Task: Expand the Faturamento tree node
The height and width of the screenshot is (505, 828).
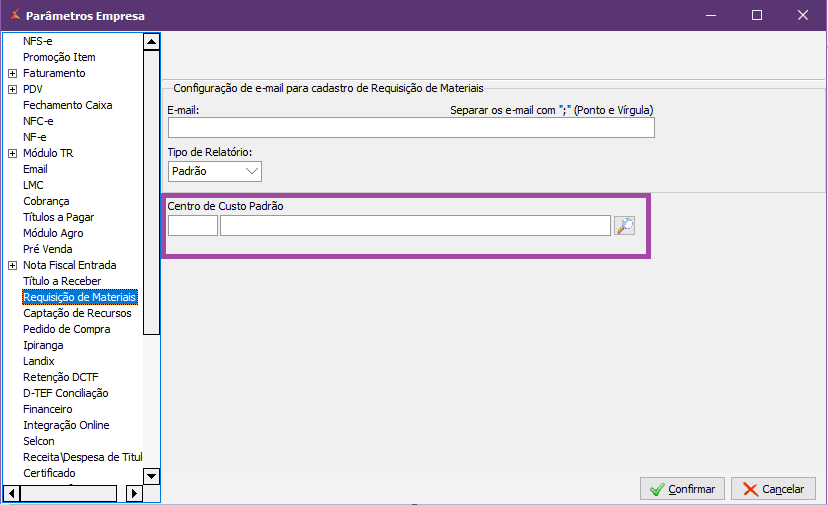Action: click(12, 73)
